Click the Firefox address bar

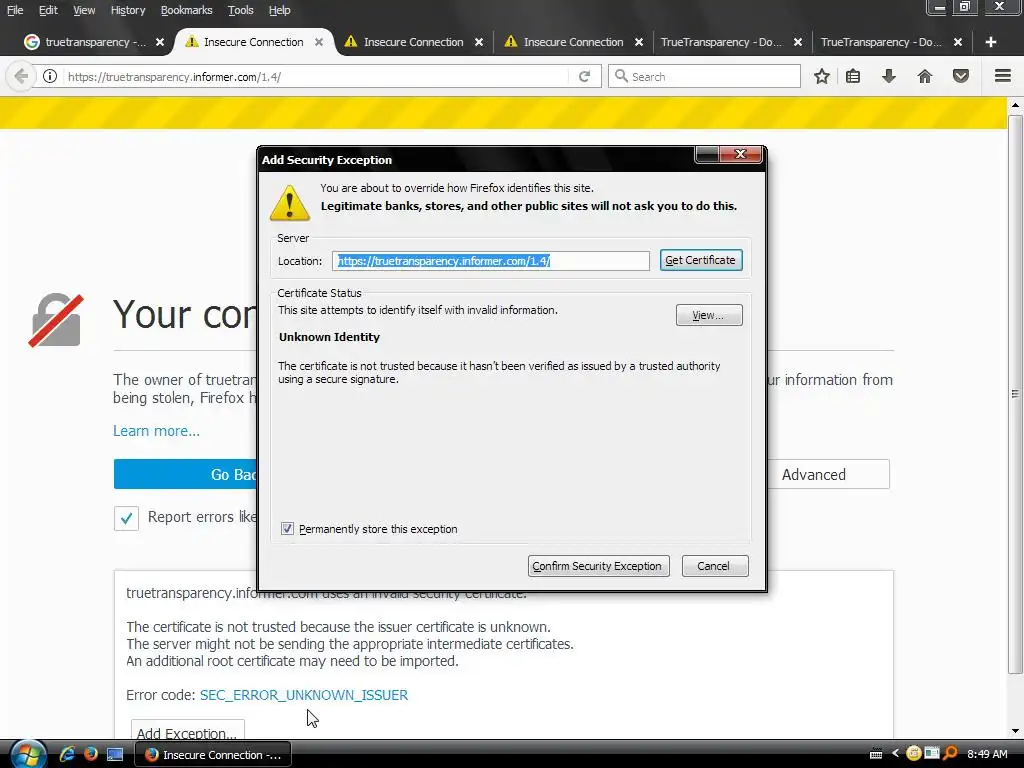pos(317,76)
